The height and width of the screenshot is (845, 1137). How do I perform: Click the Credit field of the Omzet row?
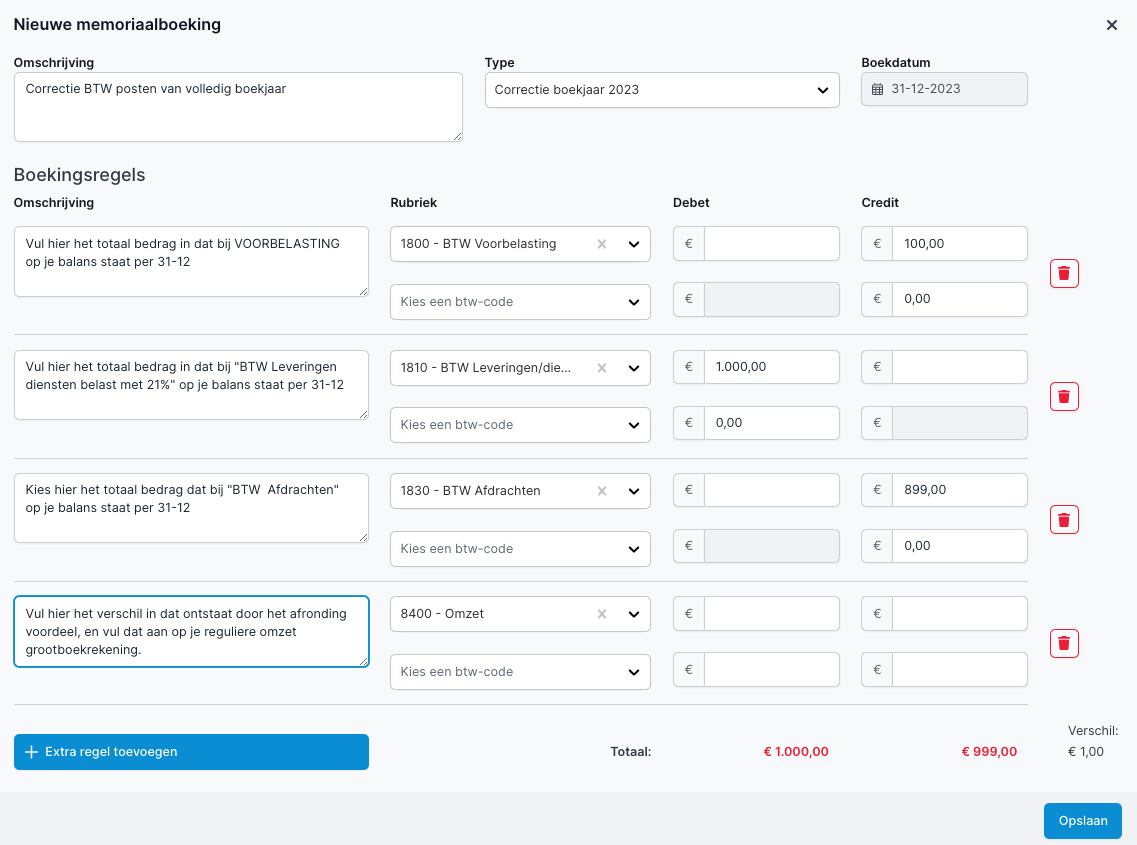click(x=959, y=614)
